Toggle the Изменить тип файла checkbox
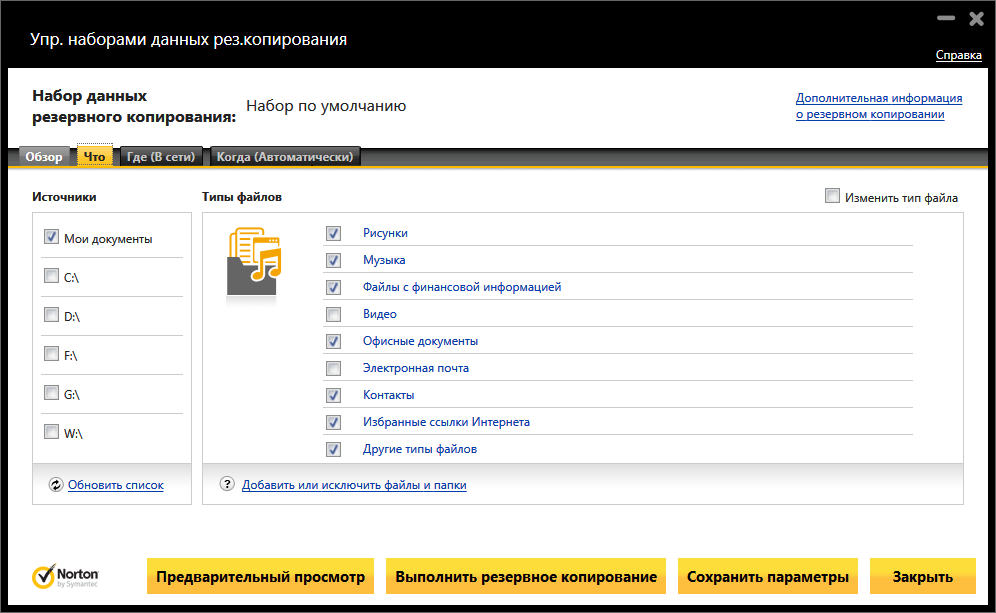 pyautogui.click(x=832, y=197)
